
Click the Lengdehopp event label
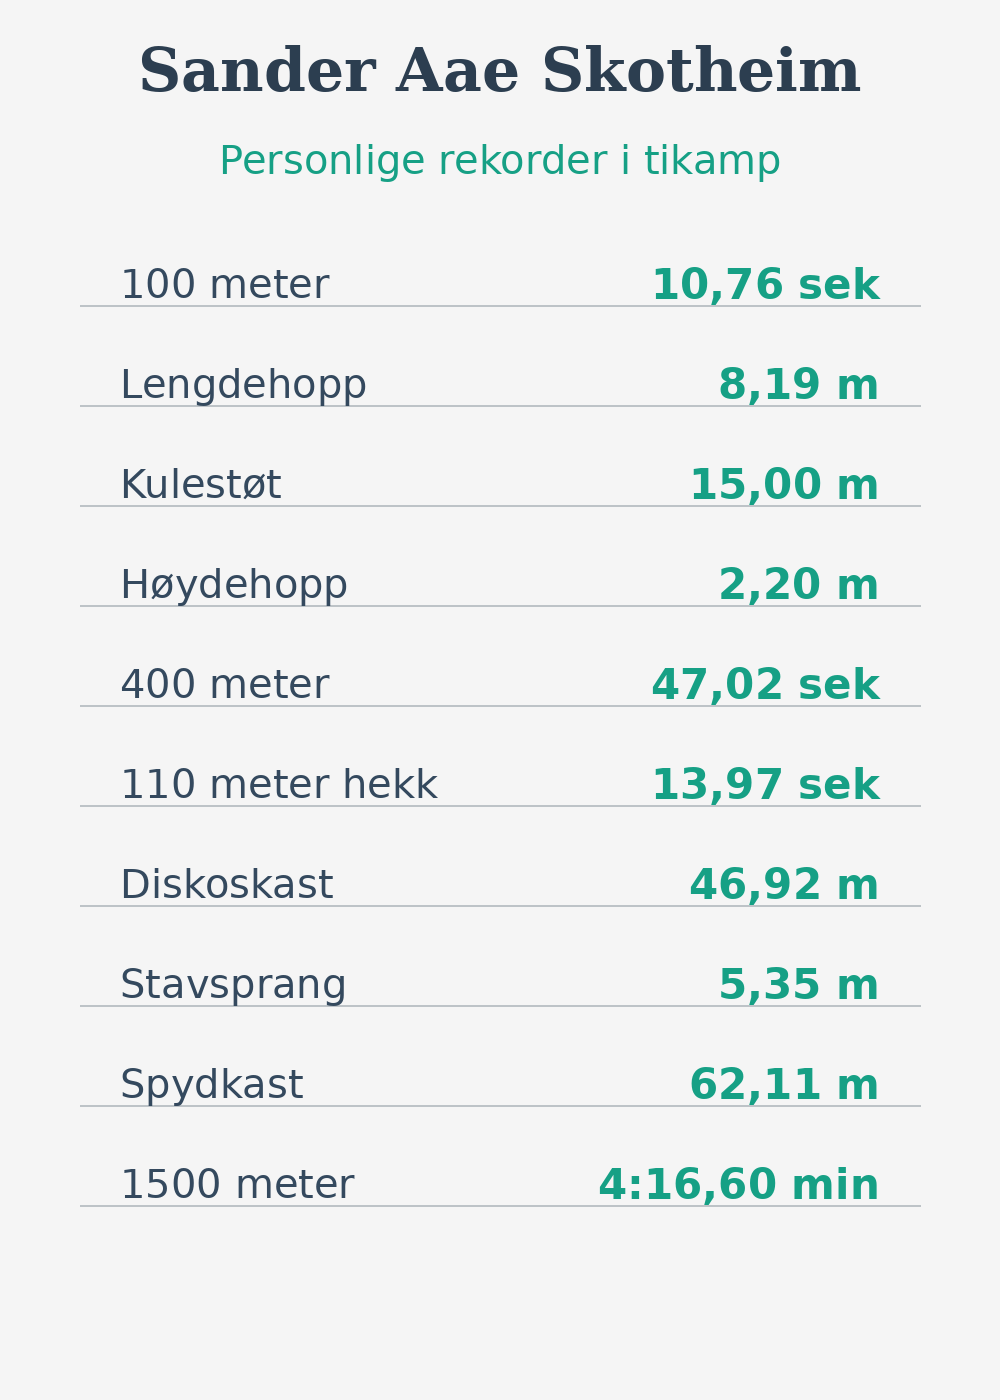tap(243, 386)
